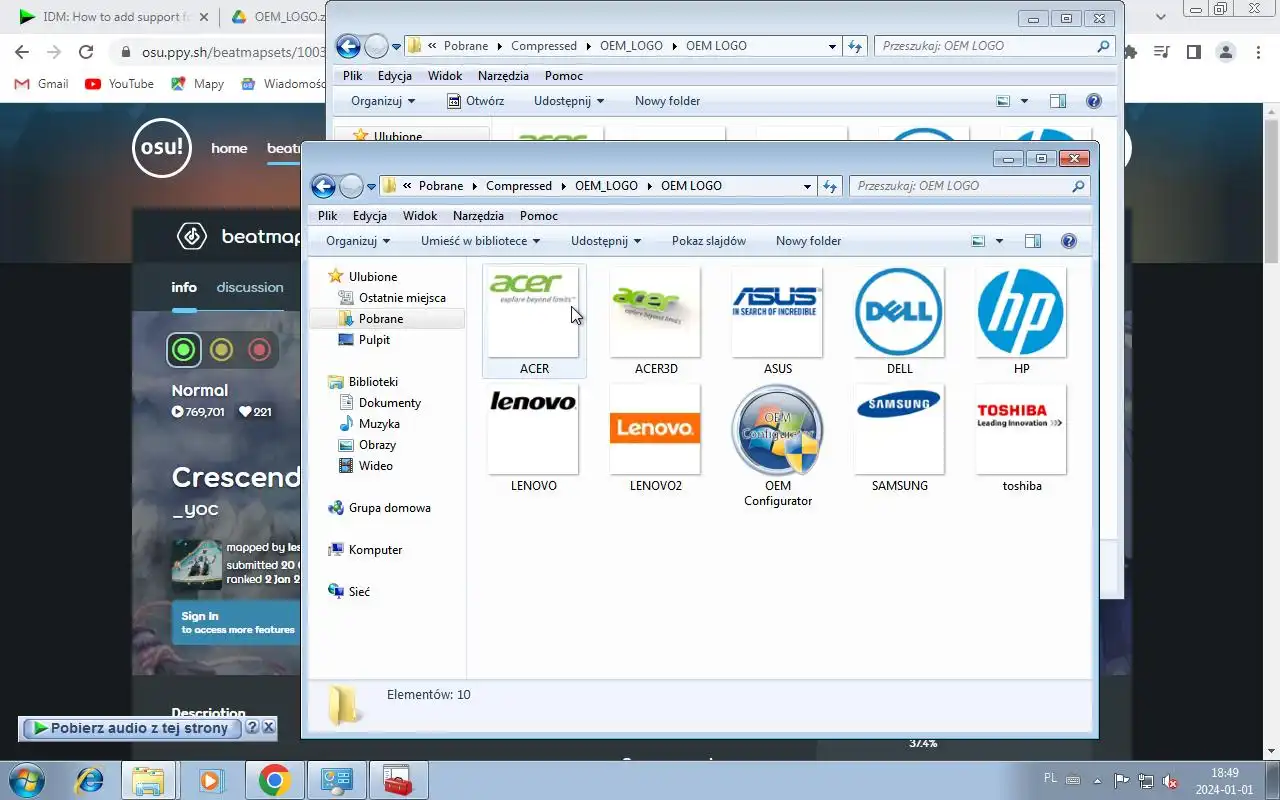
Task: Open Gmail bookmark in Chrome
Action: [42, 84]
